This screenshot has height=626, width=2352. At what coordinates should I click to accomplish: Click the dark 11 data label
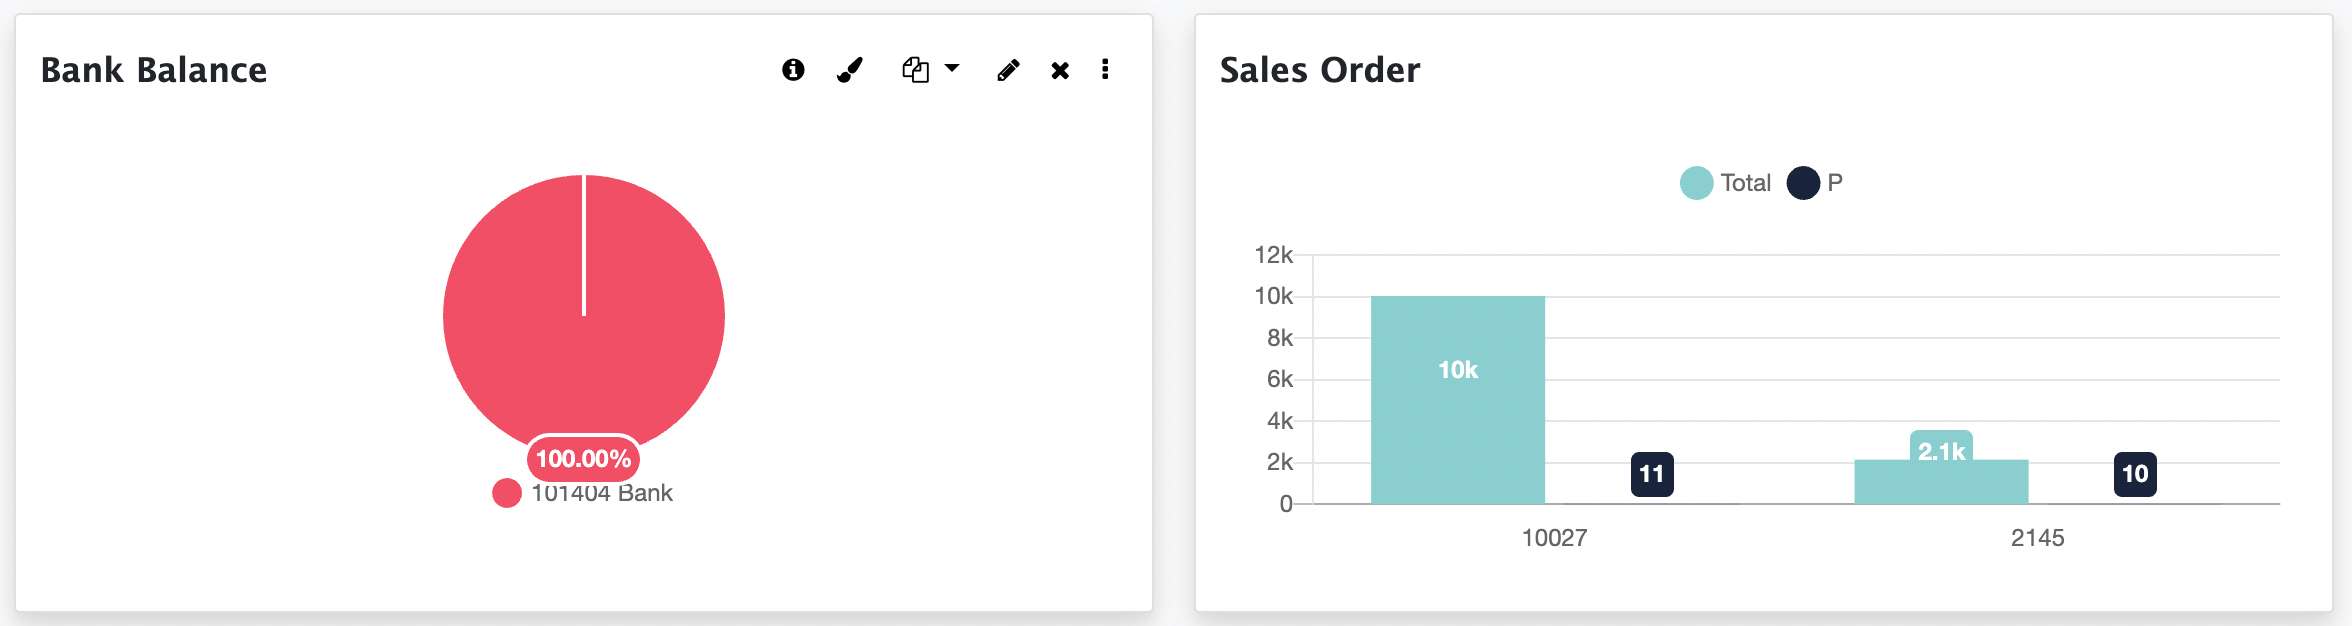point(1651,474)
